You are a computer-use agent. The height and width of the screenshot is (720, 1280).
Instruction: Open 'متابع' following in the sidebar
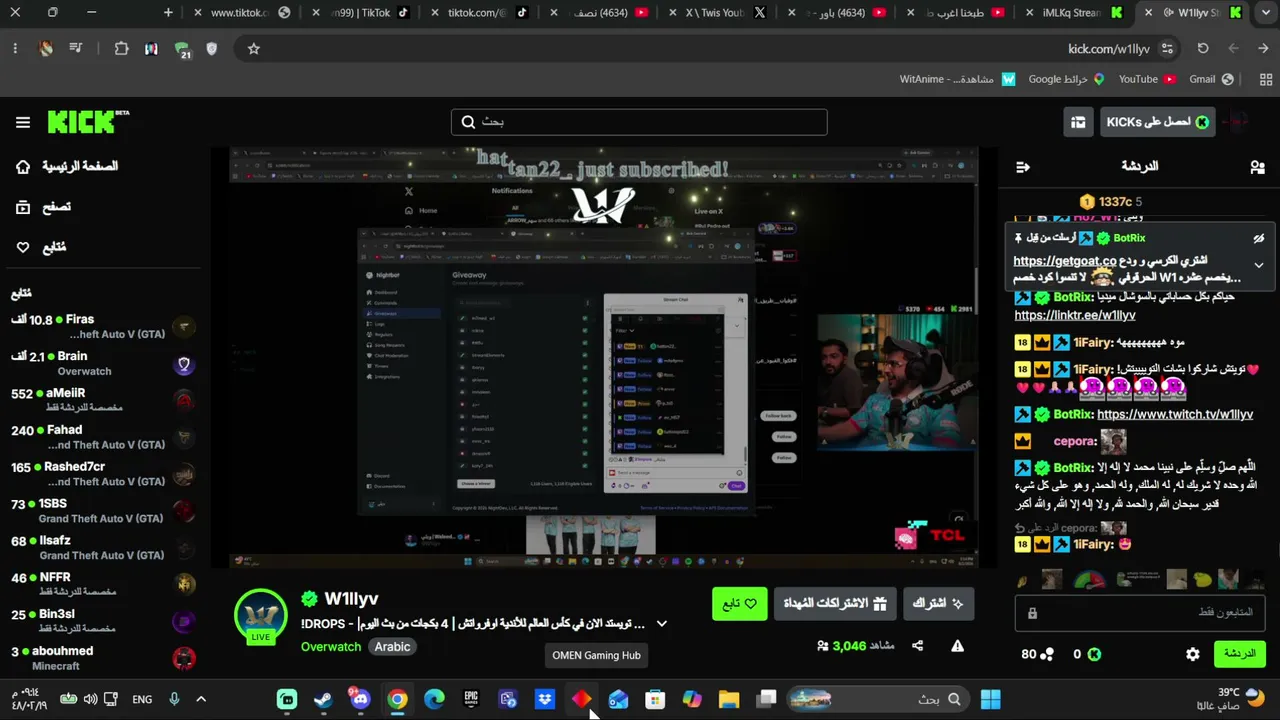tap(41, 247)
